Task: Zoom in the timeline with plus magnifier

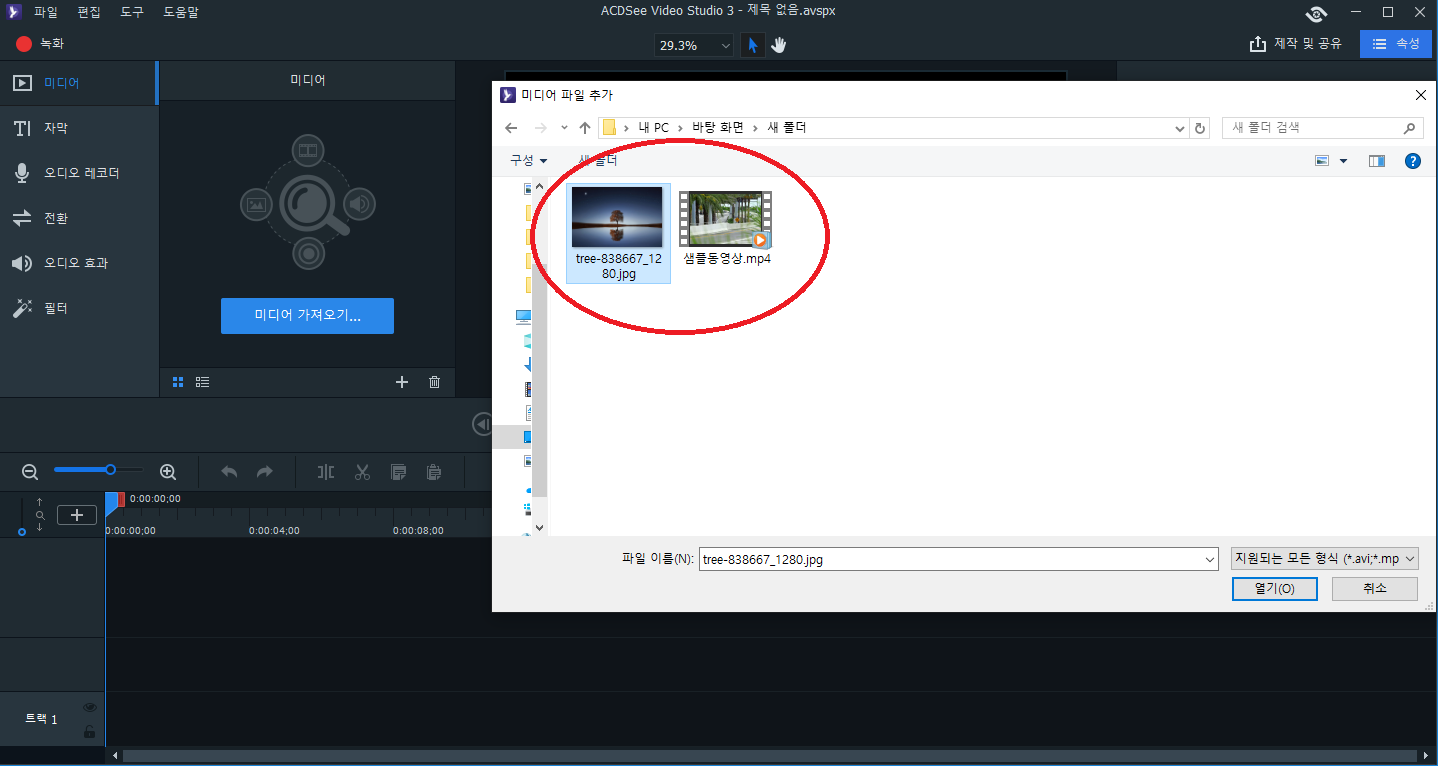Action: click(x=168, y=471)
